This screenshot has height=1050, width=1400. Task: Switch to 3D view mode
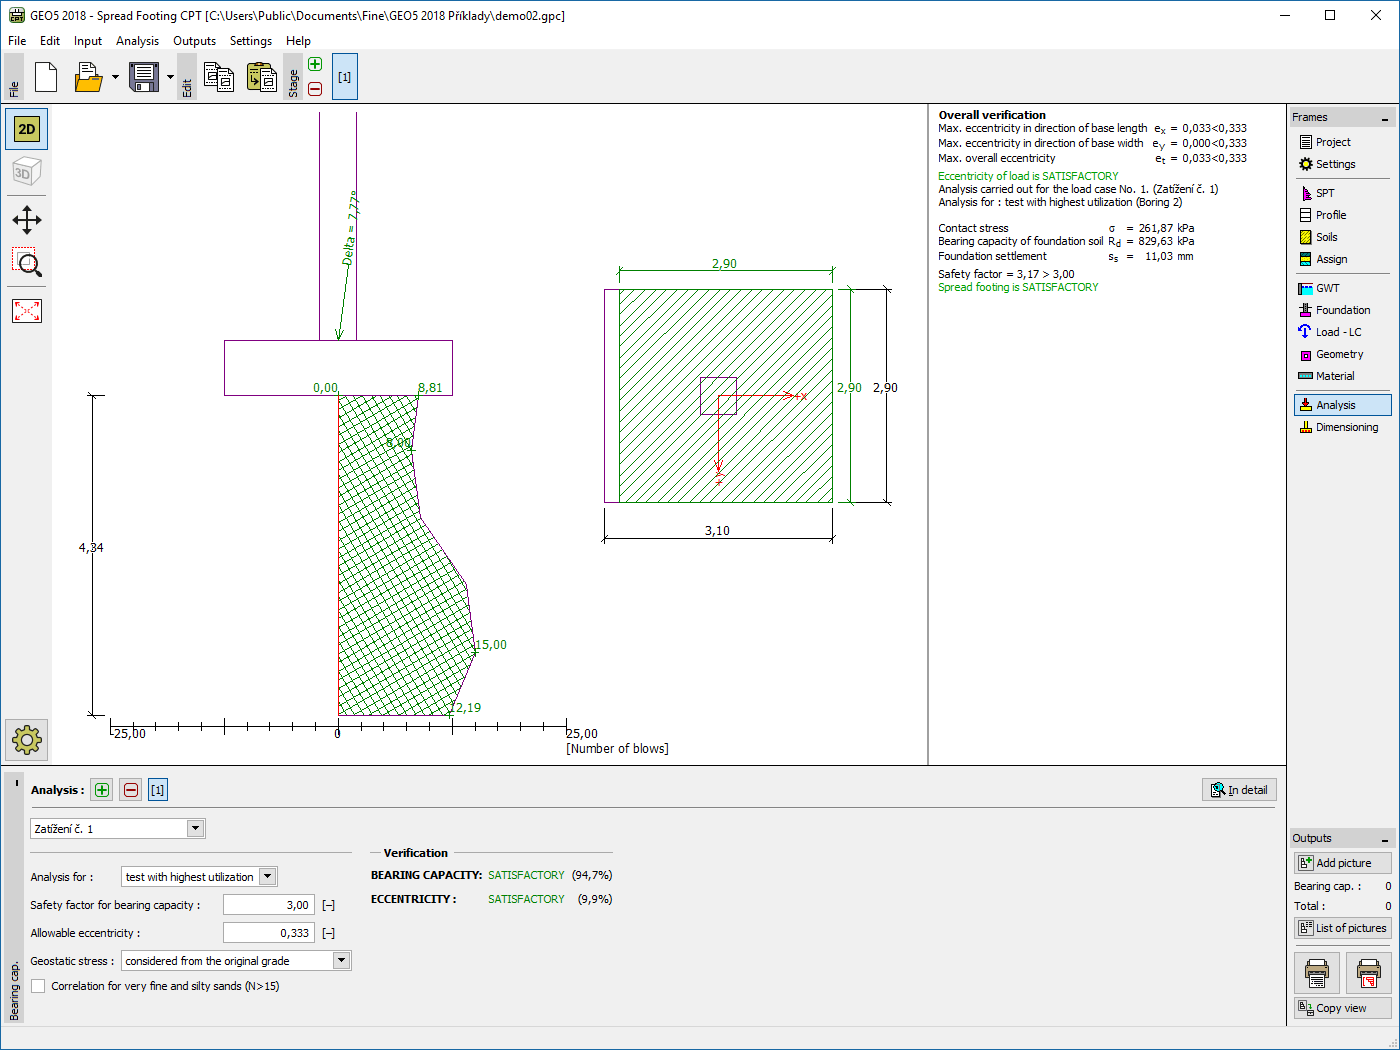27,173
